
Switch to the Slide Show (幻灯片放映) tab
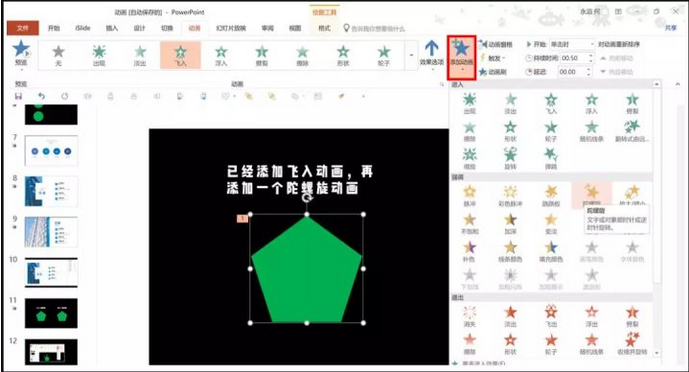tap(231, 28)
